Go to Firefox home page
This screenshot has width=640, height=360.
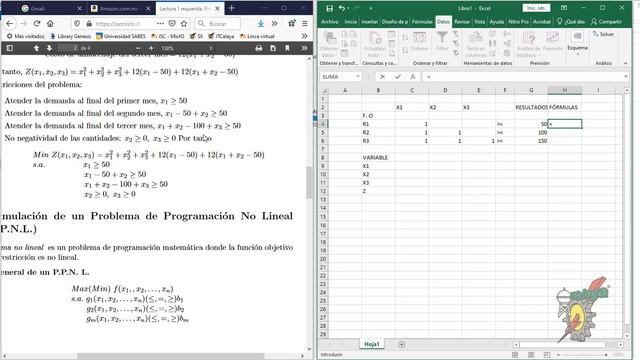(50, 24)
